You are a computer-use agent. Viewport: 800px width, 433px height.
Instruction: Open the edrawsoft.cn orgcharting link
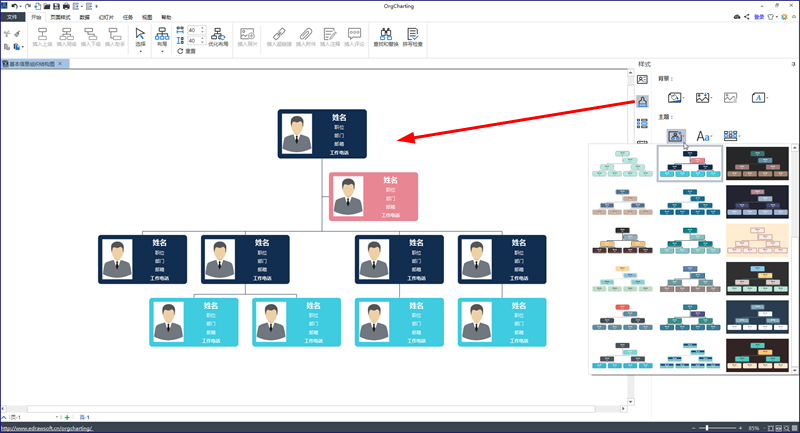tap(46, 428)
